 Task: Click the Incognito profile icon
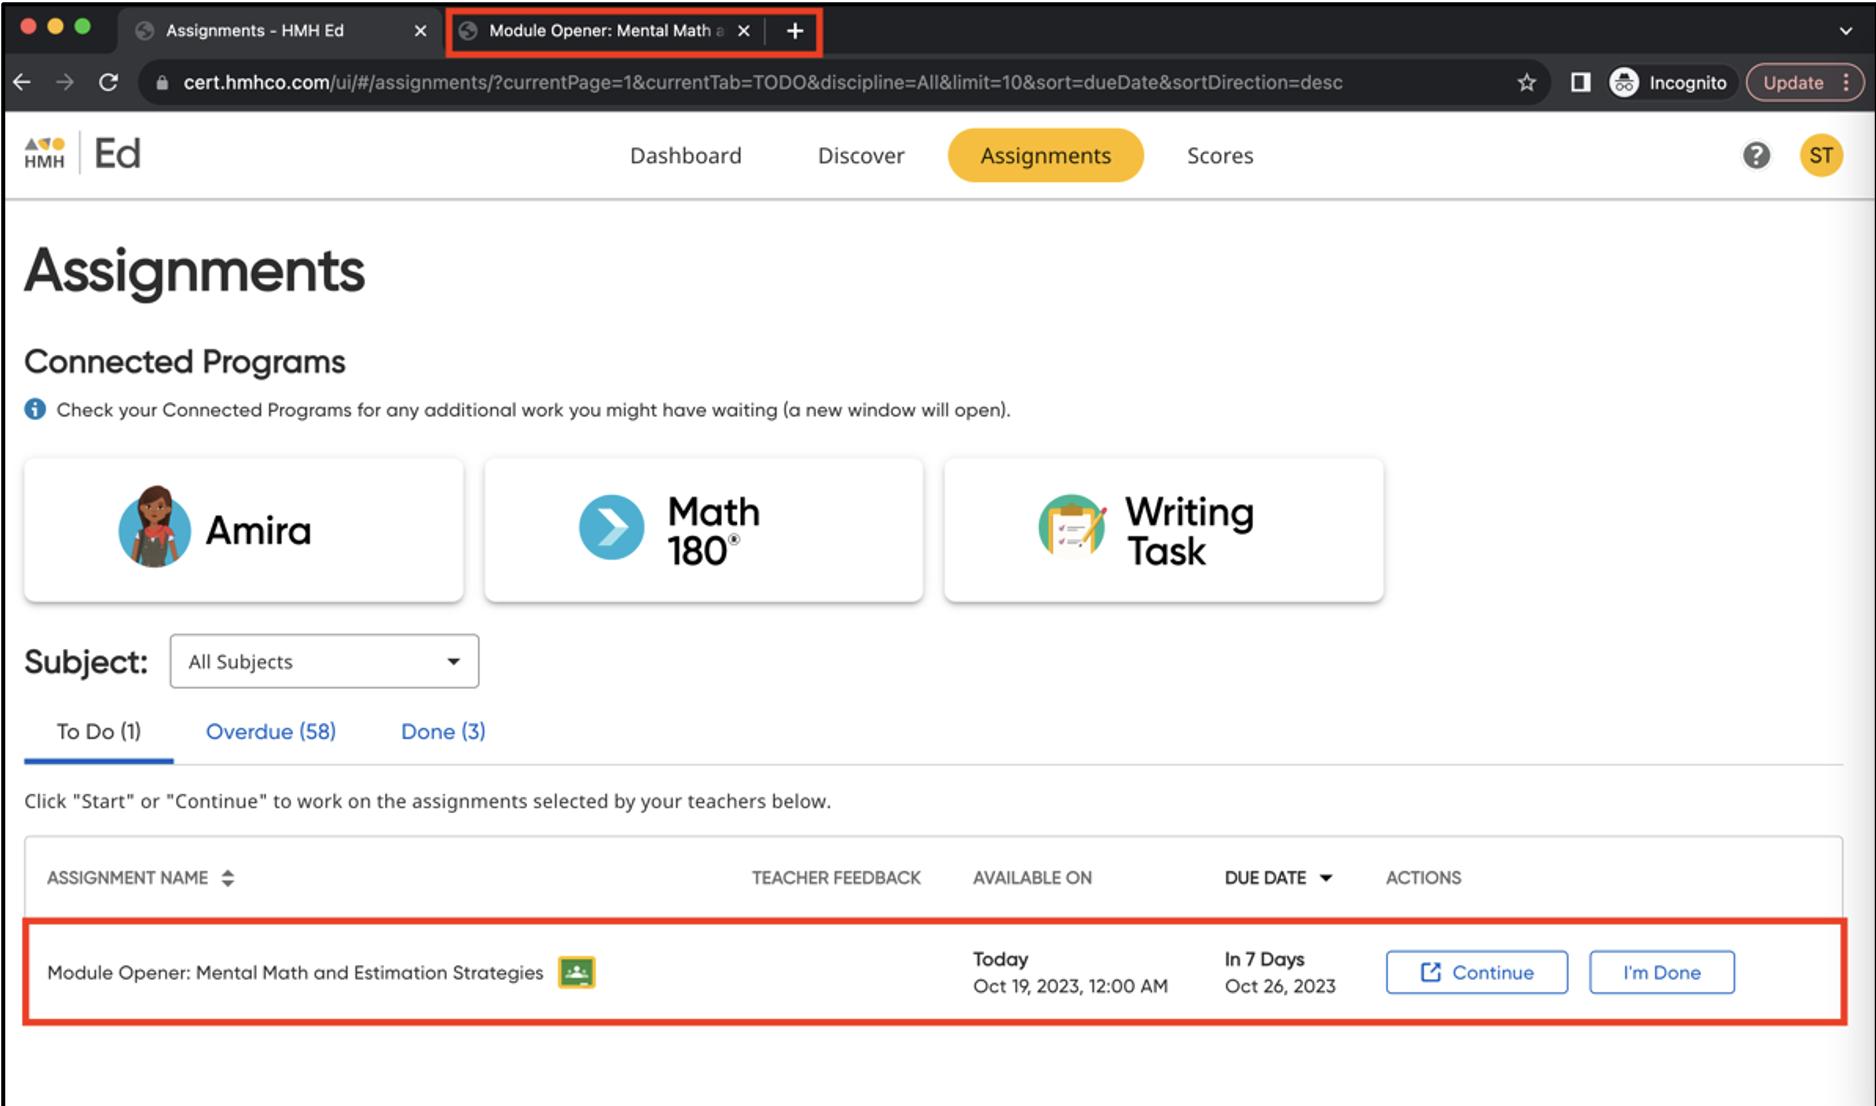coord(1624,83)
